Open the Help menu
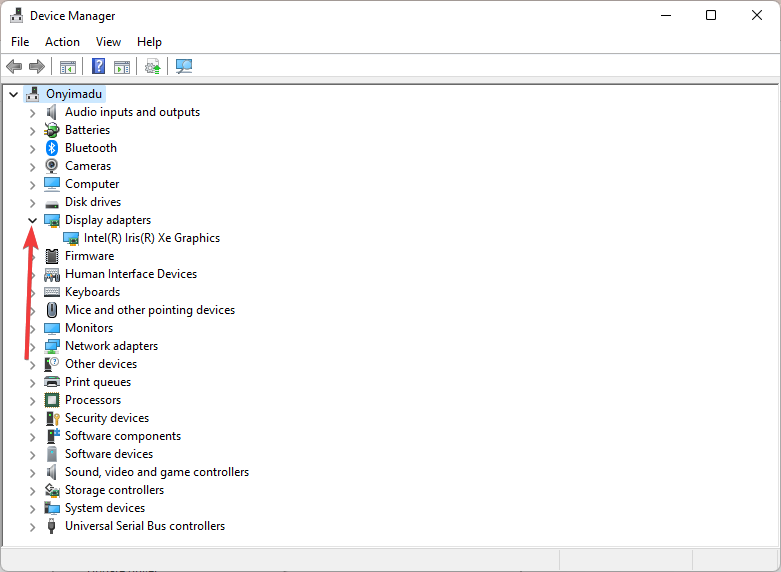 pyautogui.click(x=149, y=42)
